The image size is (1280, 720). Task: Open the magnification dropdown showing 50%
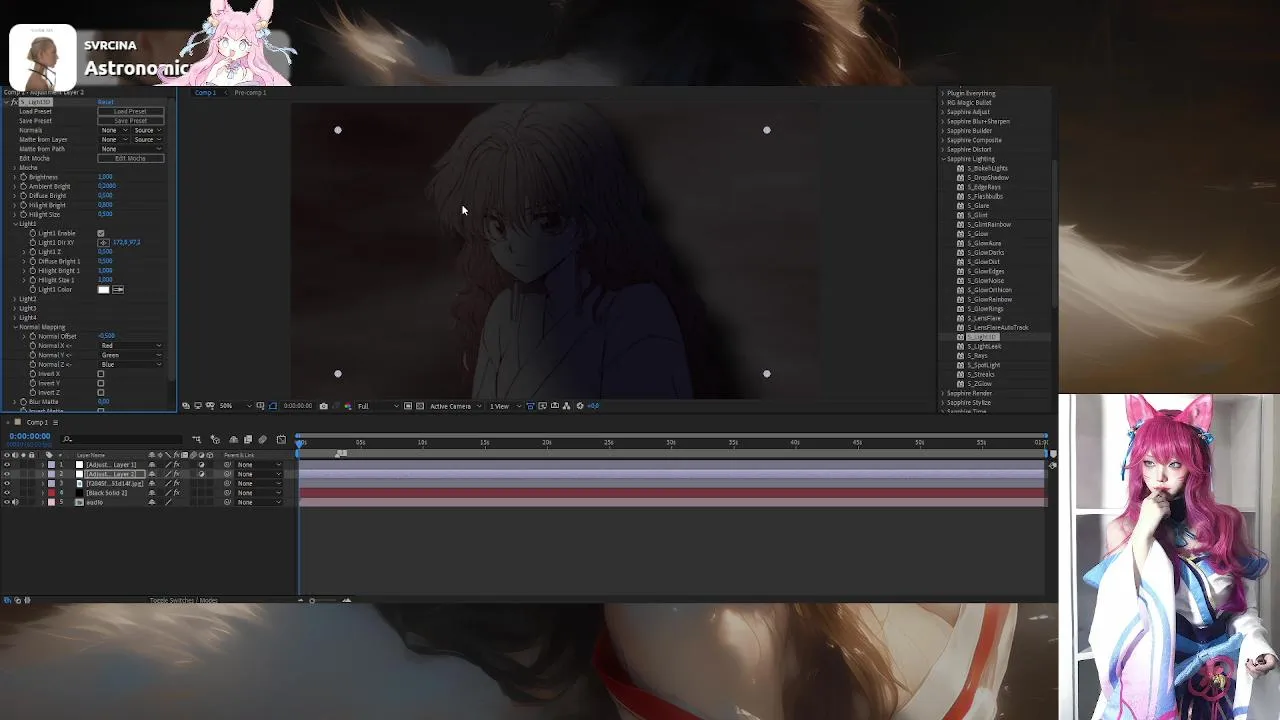234,406
